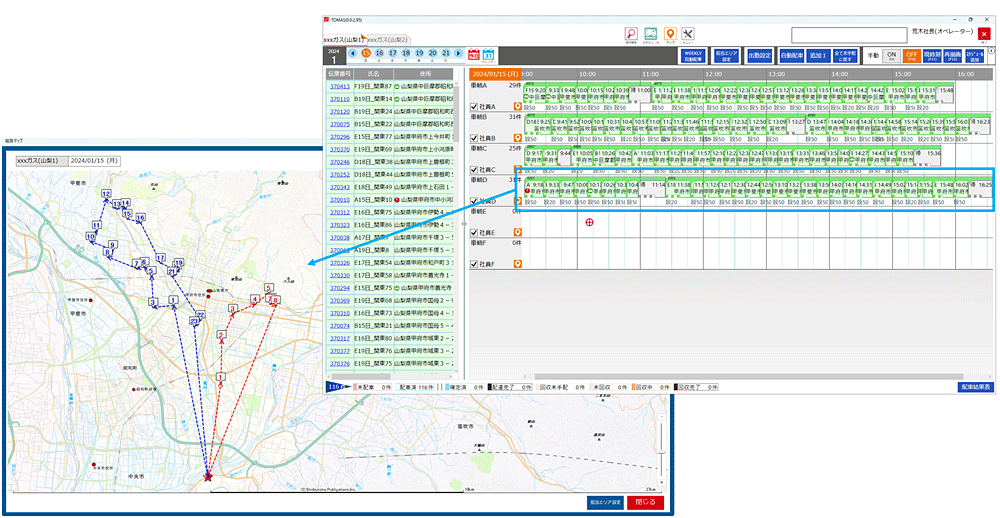Screen dimensions: 1000x518
Task: Click the 2024/01/15 (月) date header
Action: [496, 74]
